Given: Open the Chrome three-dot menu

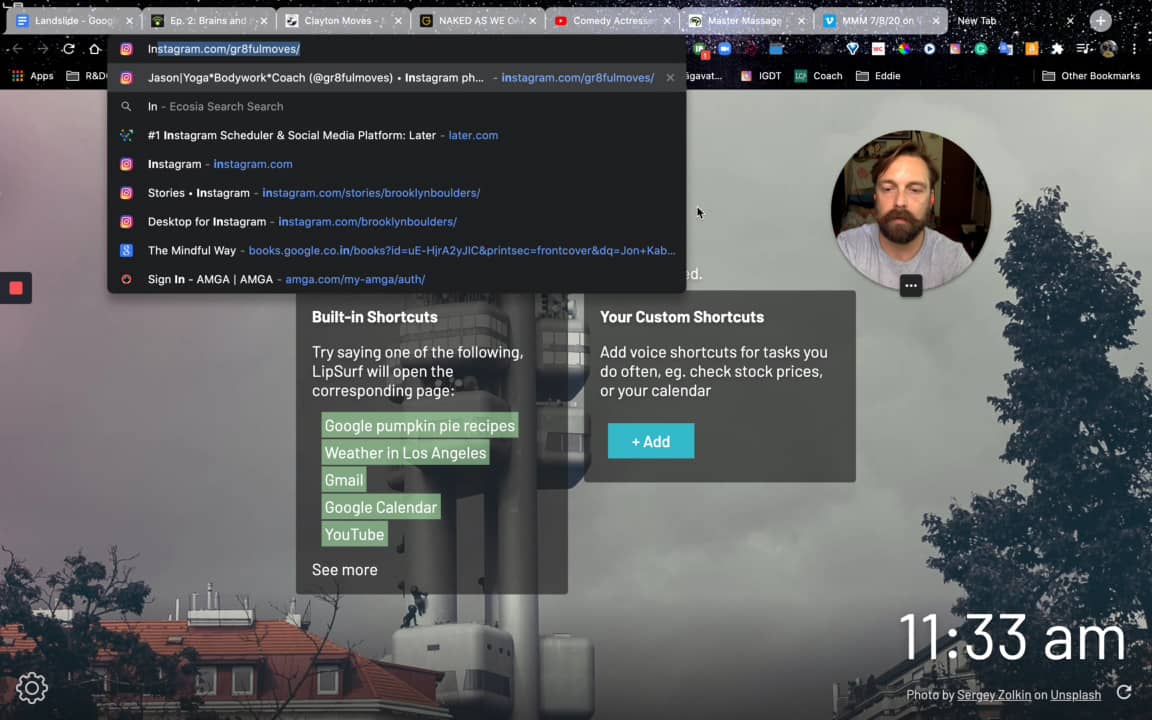Looking at the screenshot, I should [x=1134, y=48].
